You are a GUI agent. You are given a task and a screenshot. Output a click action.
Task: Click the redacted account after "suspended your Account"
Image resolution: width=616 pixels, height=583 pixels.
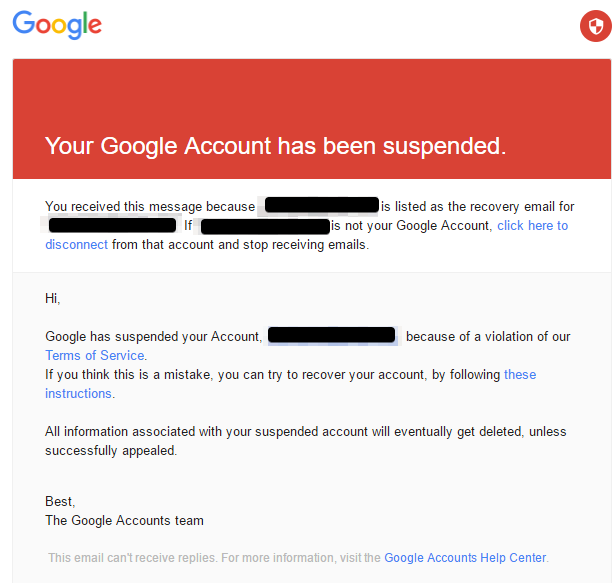click(x=332, y=336)
